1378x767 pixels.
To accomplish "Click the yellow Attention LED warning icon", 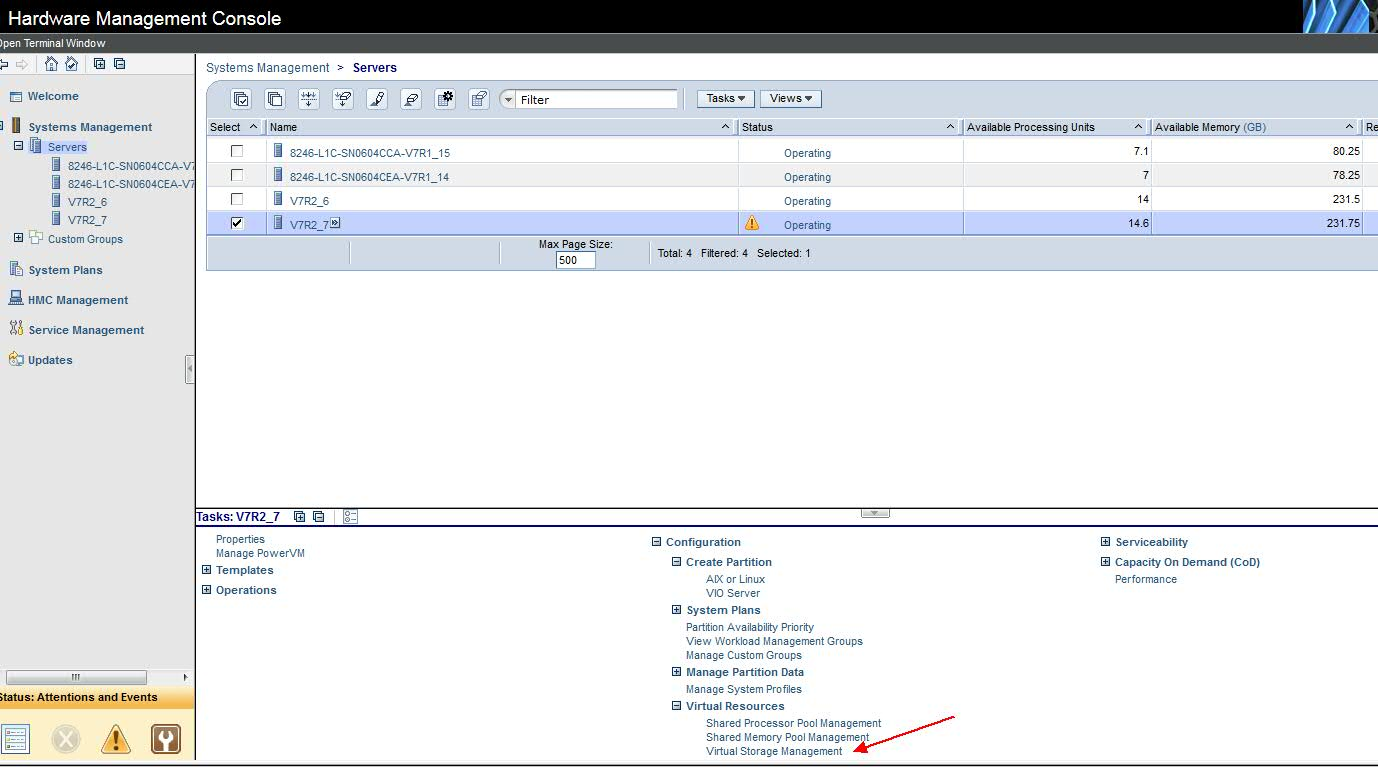I will point(116,740).
